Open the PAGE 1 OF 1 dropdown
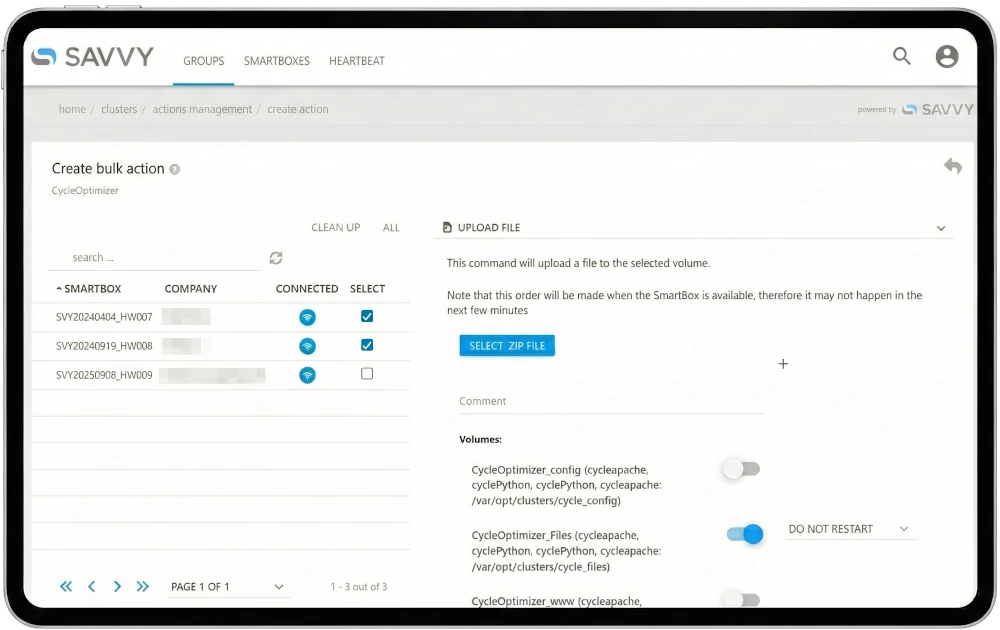Screen dimensions: 1000x630 click(x=227, y=587)
